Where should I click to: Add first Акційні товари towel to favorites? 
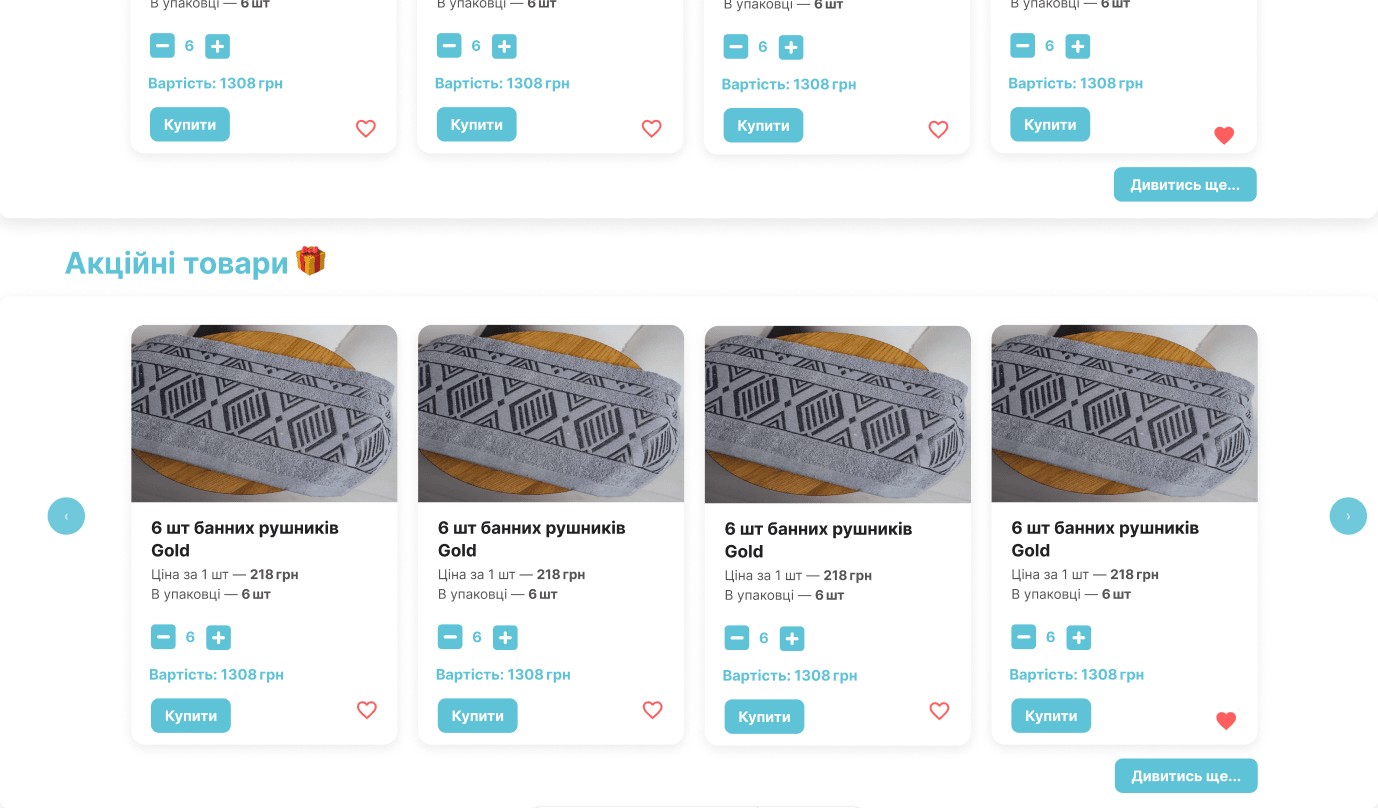[x=367, y=710]
